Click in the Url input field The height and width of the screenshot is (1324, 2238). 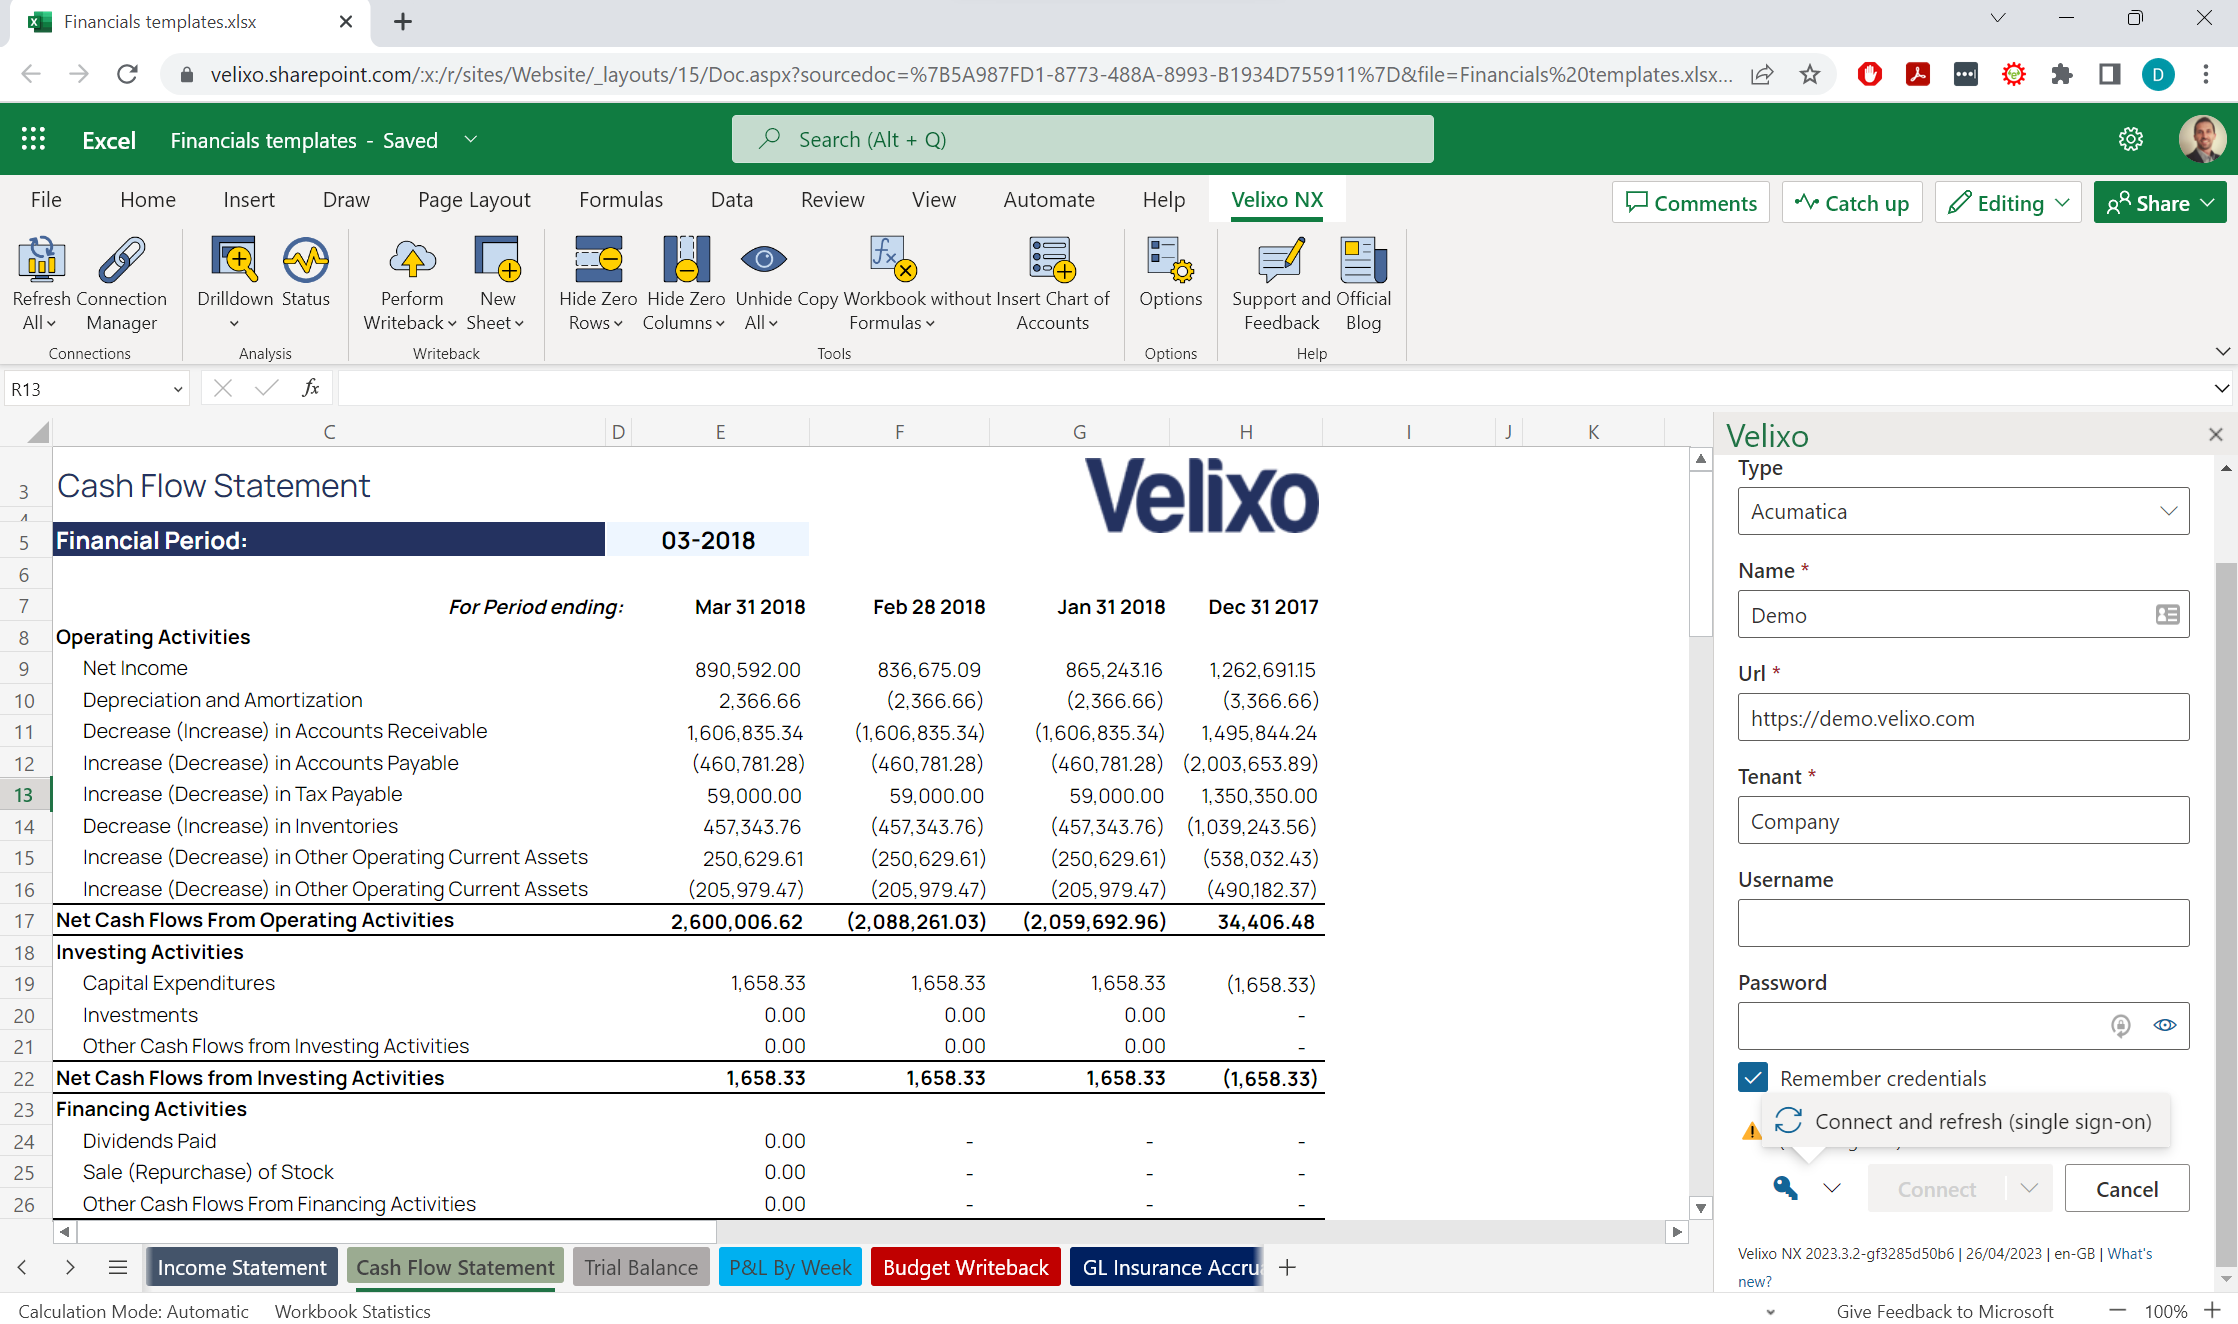point(1963,717)
